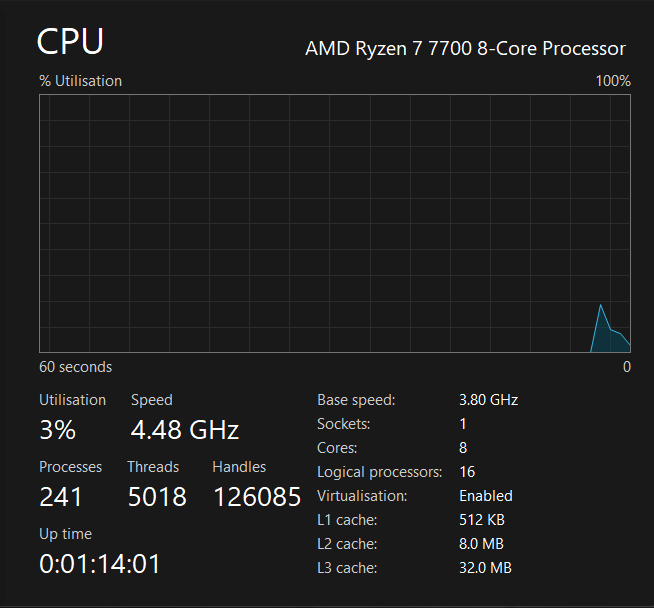The width and height of the screenshot is (654, 608).
Task: Click the 3% utilisation value
Action: [x=58, y=430]
